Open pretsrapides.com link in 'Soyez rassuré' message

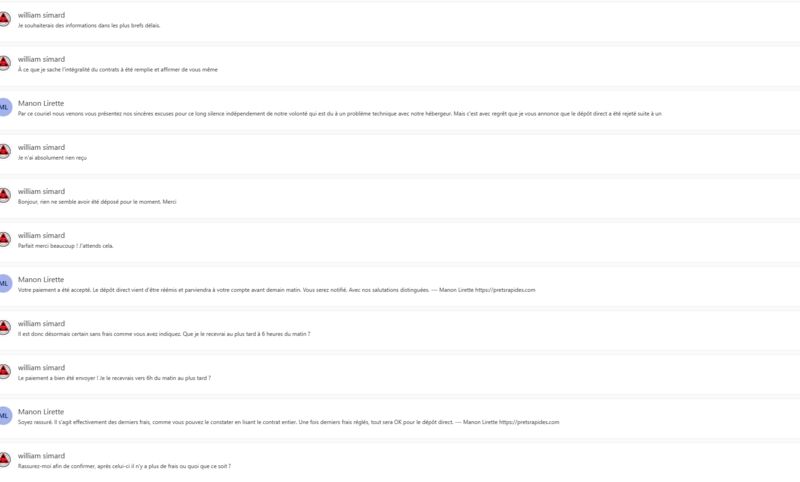coord(529,422)
